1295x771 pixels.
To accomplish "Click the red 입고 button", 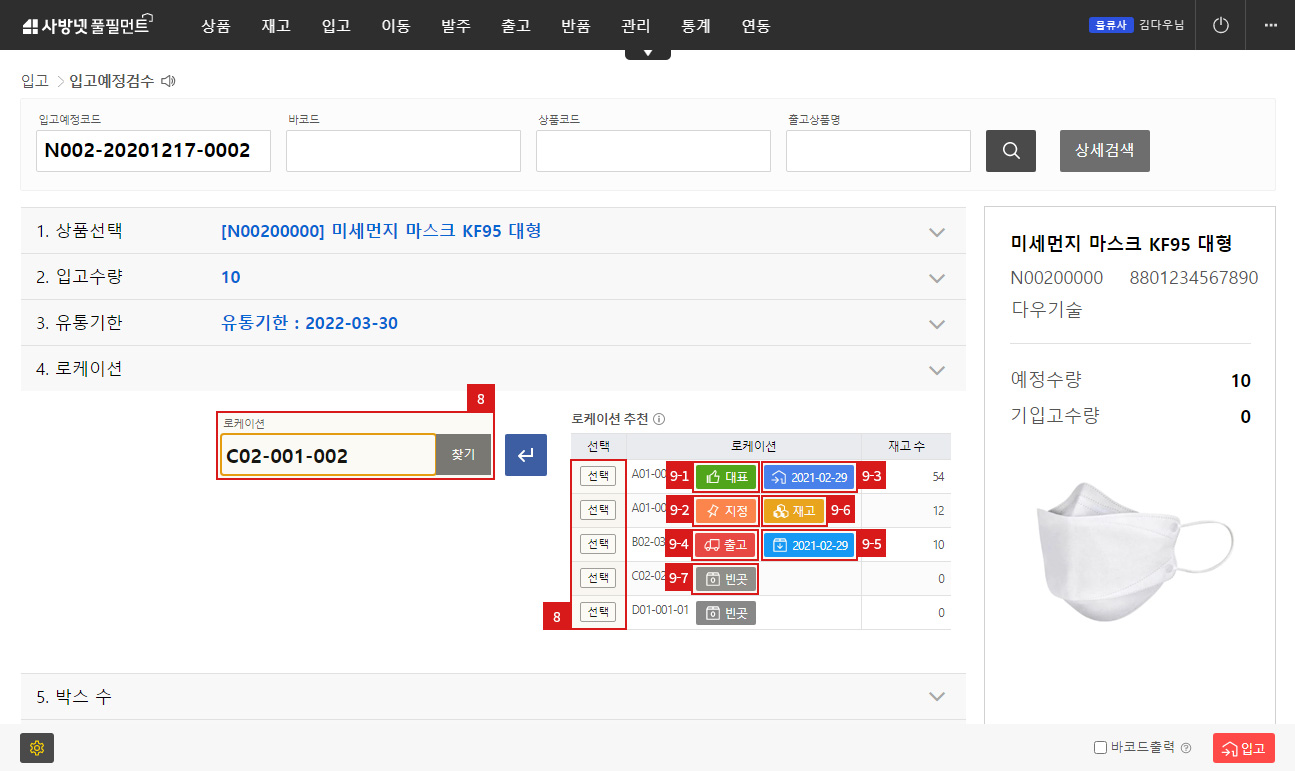I will click(x=1243, y=748).
